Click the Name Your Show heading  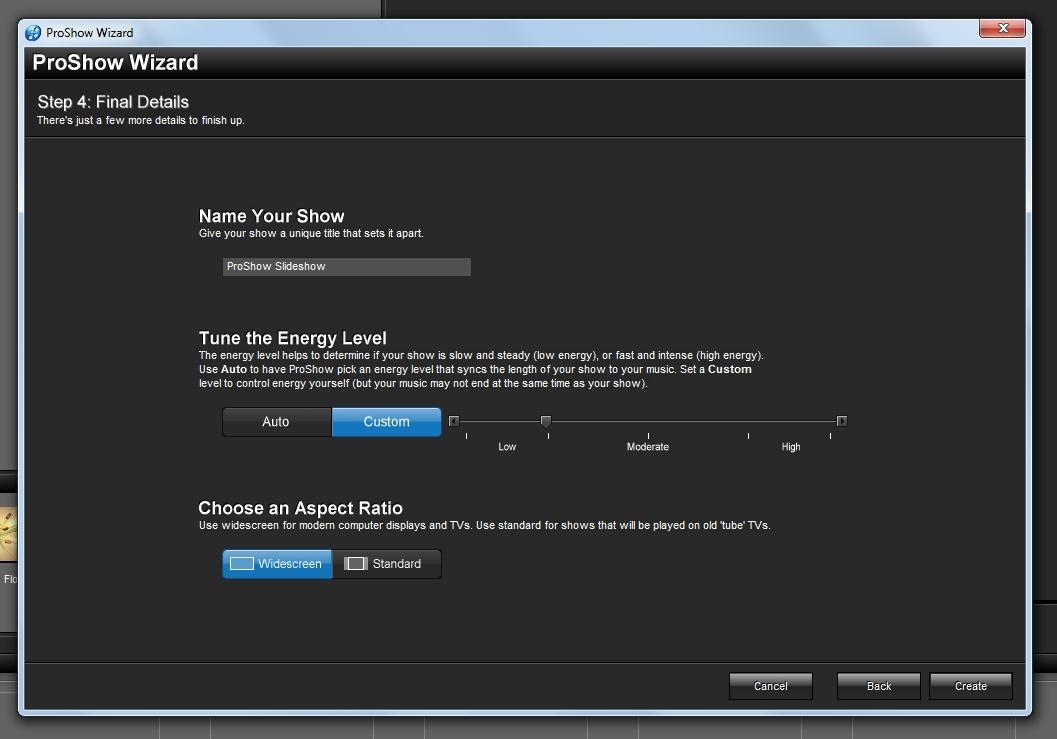(271, 216)
